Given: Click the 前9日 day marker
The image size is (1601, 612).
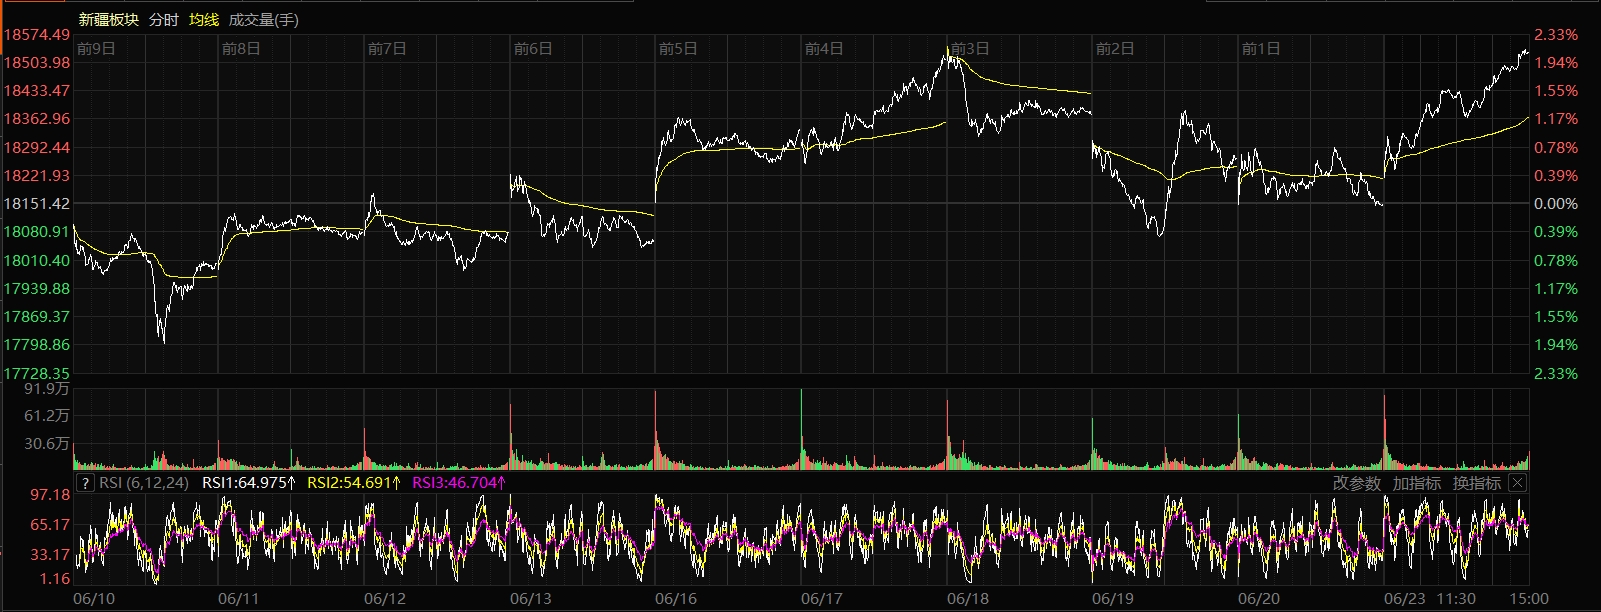Looking at the screenshot, I should point(96,48).
